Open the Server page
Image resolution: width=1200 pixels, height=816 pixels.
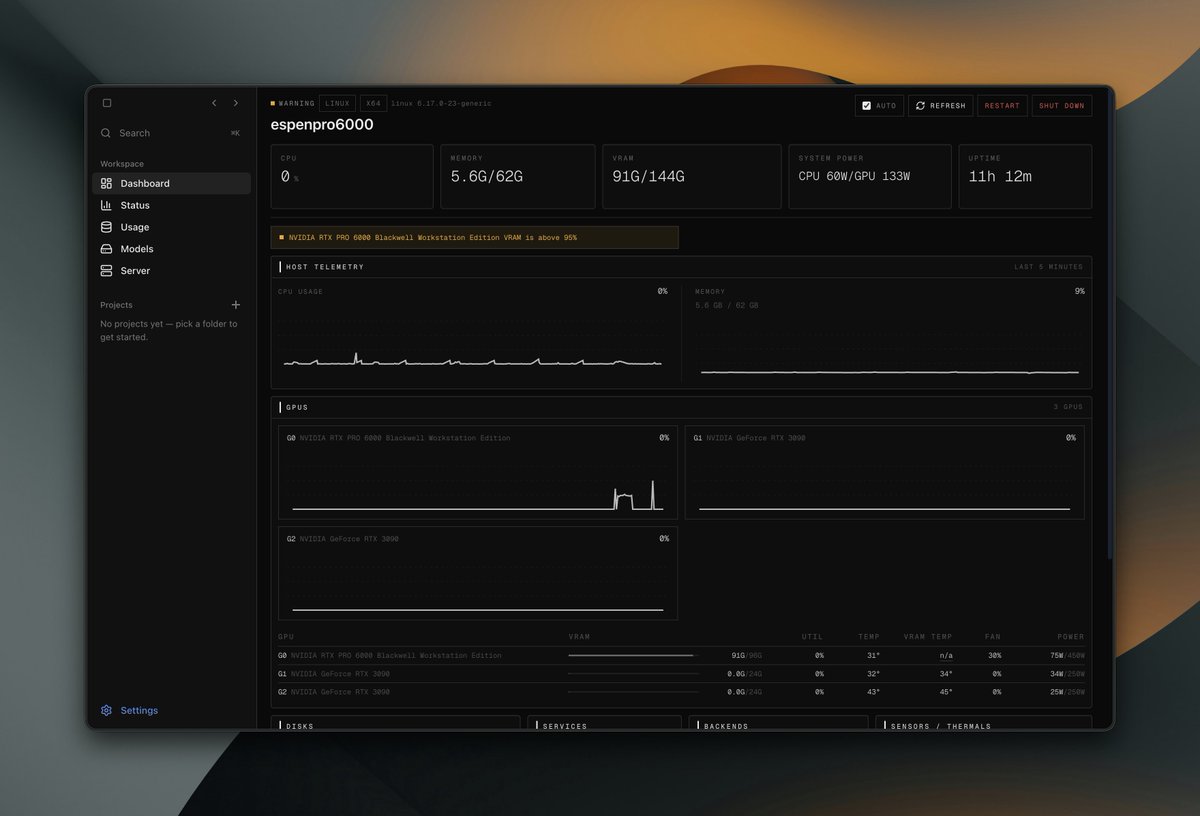tap(171, 271)
